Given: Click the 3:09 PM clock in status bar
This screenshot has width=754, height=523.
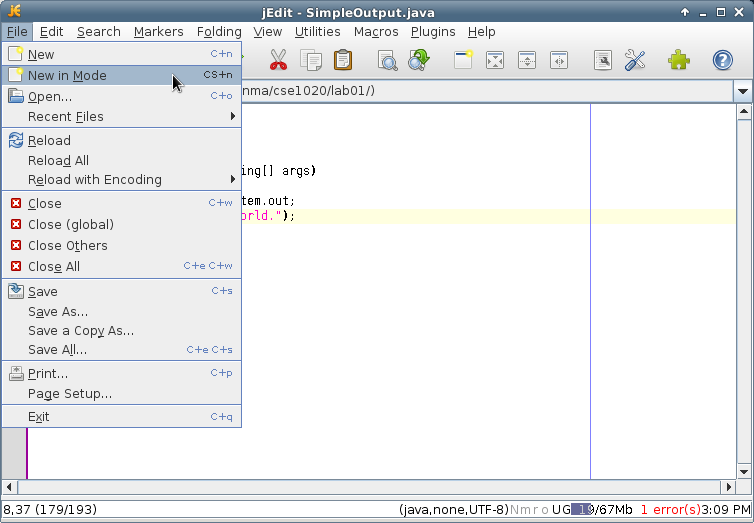Looking at the screenshot, I should click(x=726, y=510).
